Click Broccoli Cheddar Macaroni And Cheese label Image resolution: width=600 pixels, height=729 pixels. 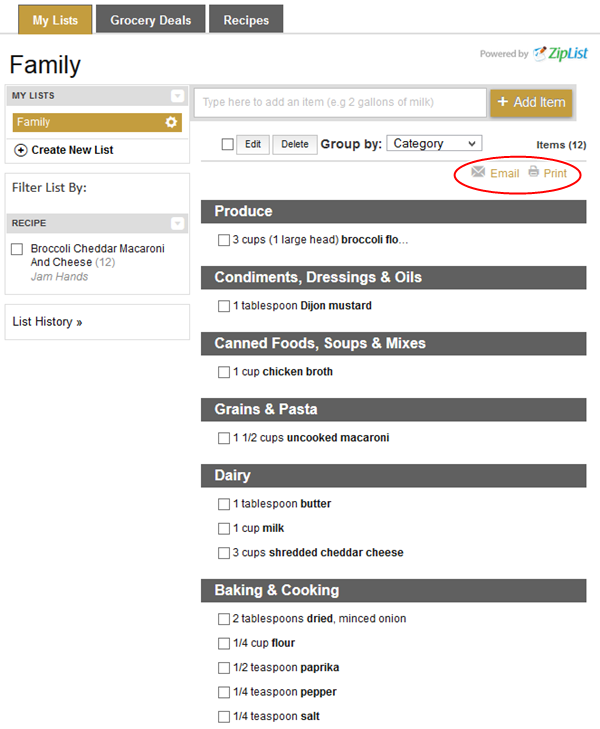(x=98, y=255)
